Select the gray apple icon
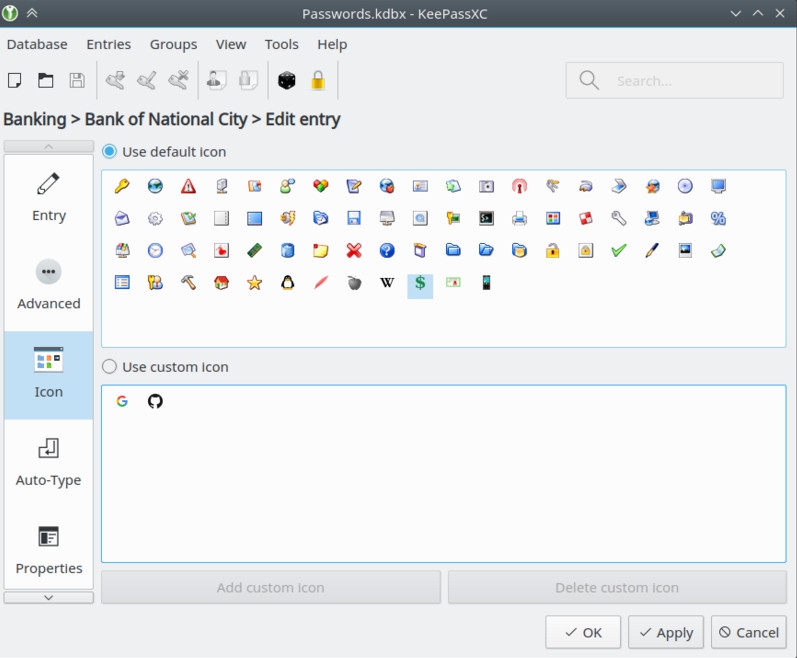This screenshot has width=797, height=658. (354, 283)
